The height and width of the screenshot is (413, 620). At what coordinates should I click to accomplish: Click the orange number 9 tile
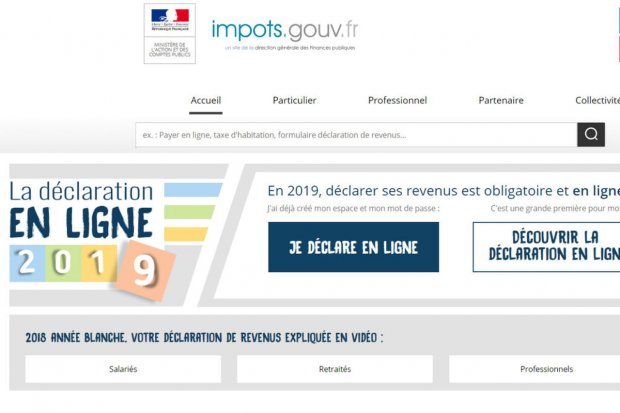click(147, 270)
